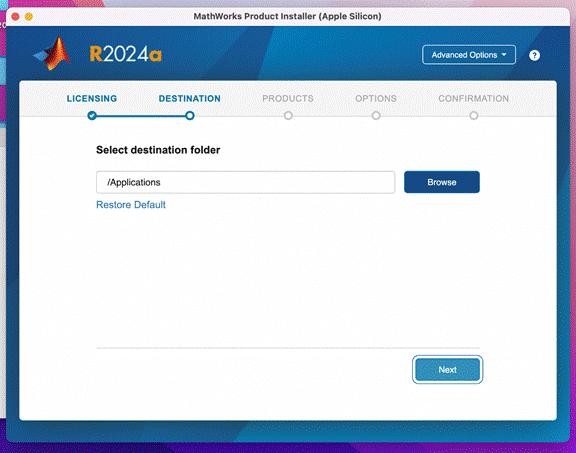Click the Options step circle marker

click(x=376, y=116)
